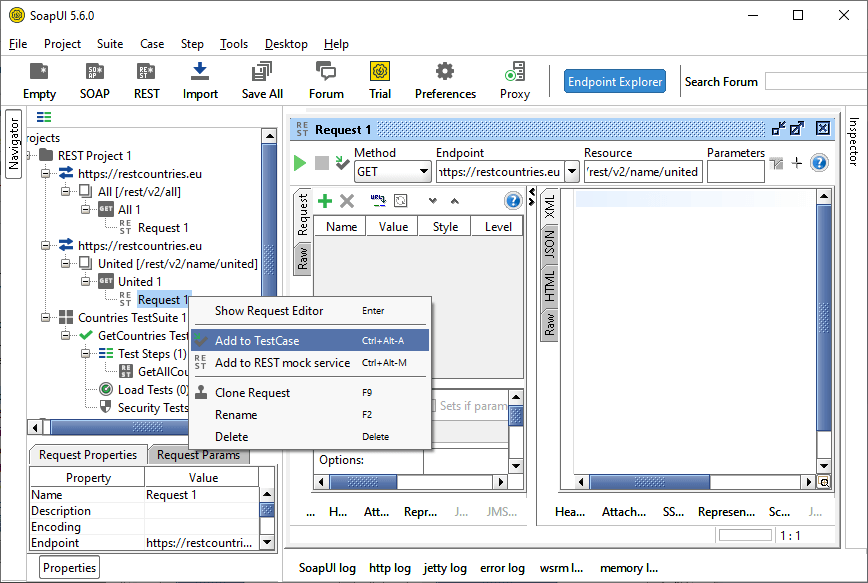Close the Request 1 editor panel
Viewport: 868px width, 583px height.
[823, 128]
